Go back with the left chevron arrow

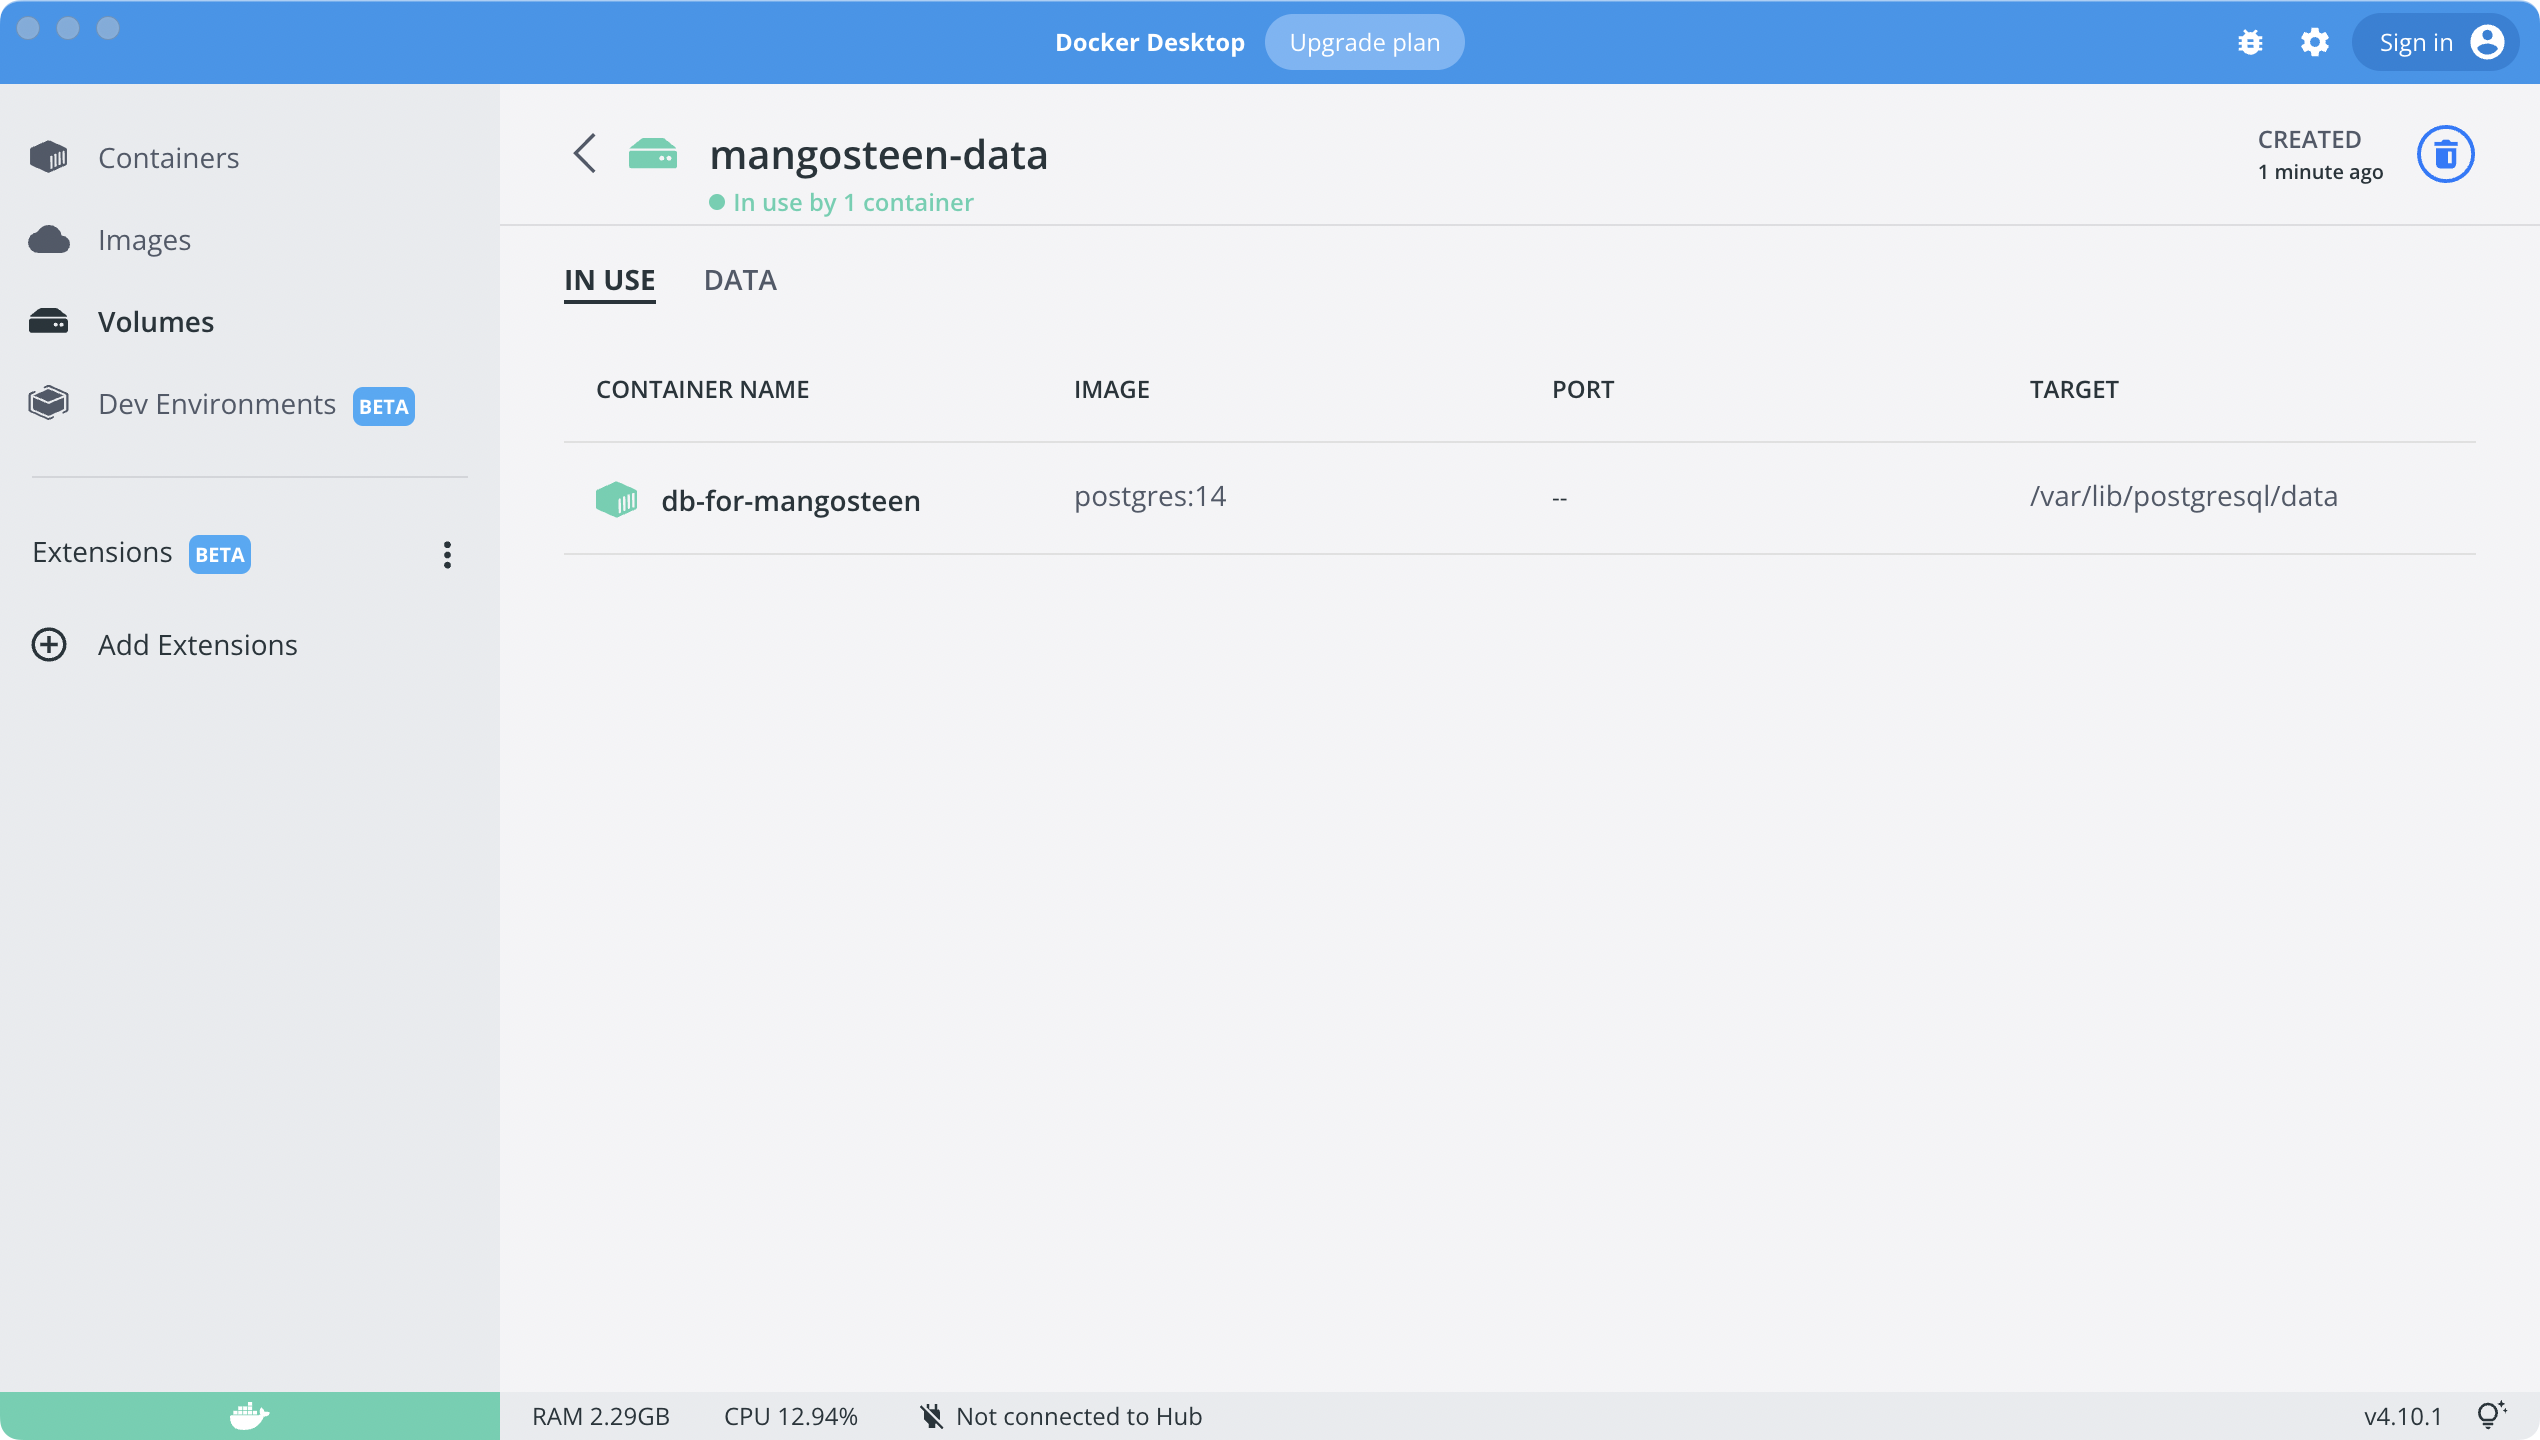585,154
